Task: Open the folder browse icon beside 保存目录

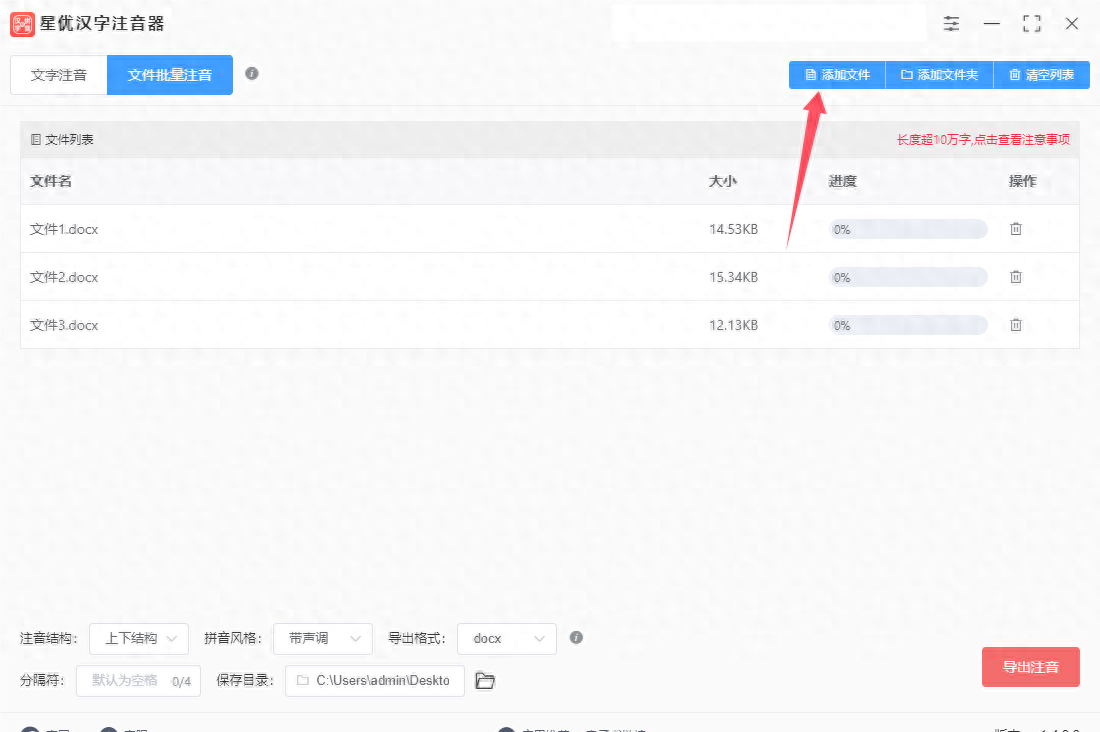Action: click(485, 680)
